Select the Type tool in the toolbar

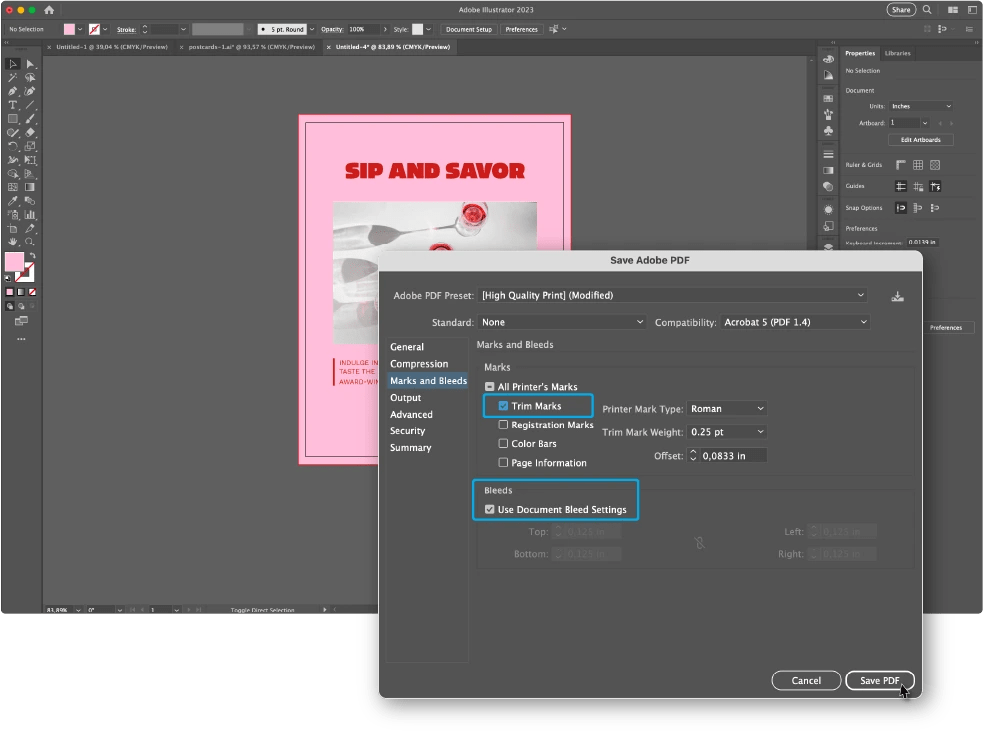(13, 105)
